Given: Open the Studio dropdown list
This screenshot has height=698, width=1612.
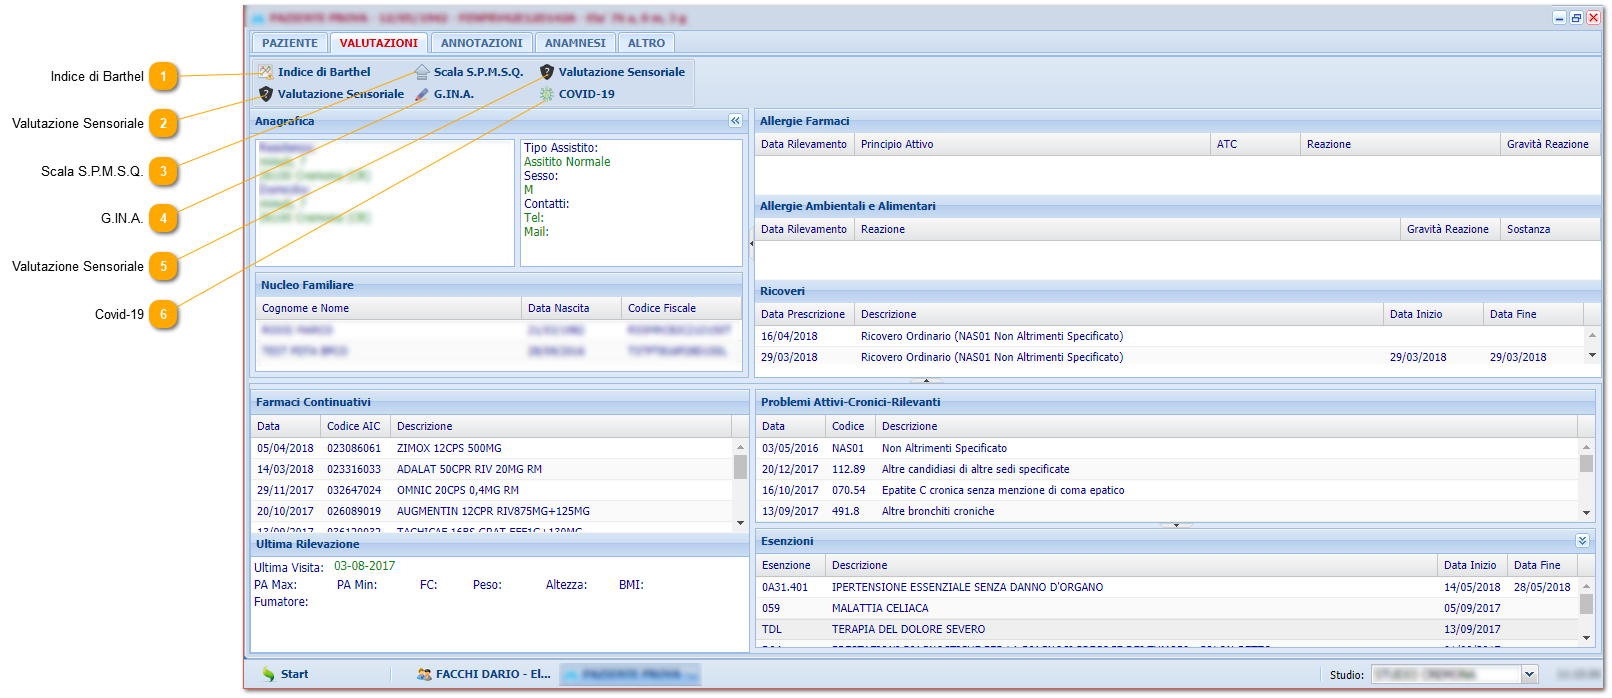Looking at the screenshot, I should 1529,675.
